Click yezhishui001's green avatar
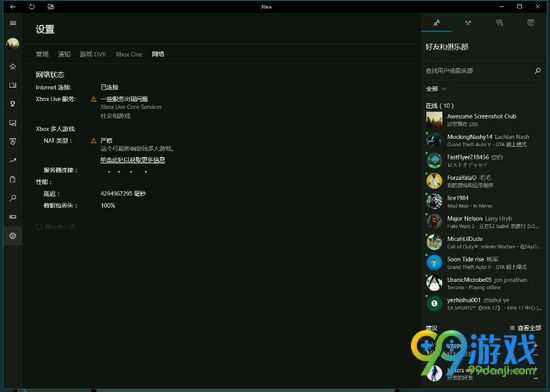The image size is (550, 392). (434, 303)
